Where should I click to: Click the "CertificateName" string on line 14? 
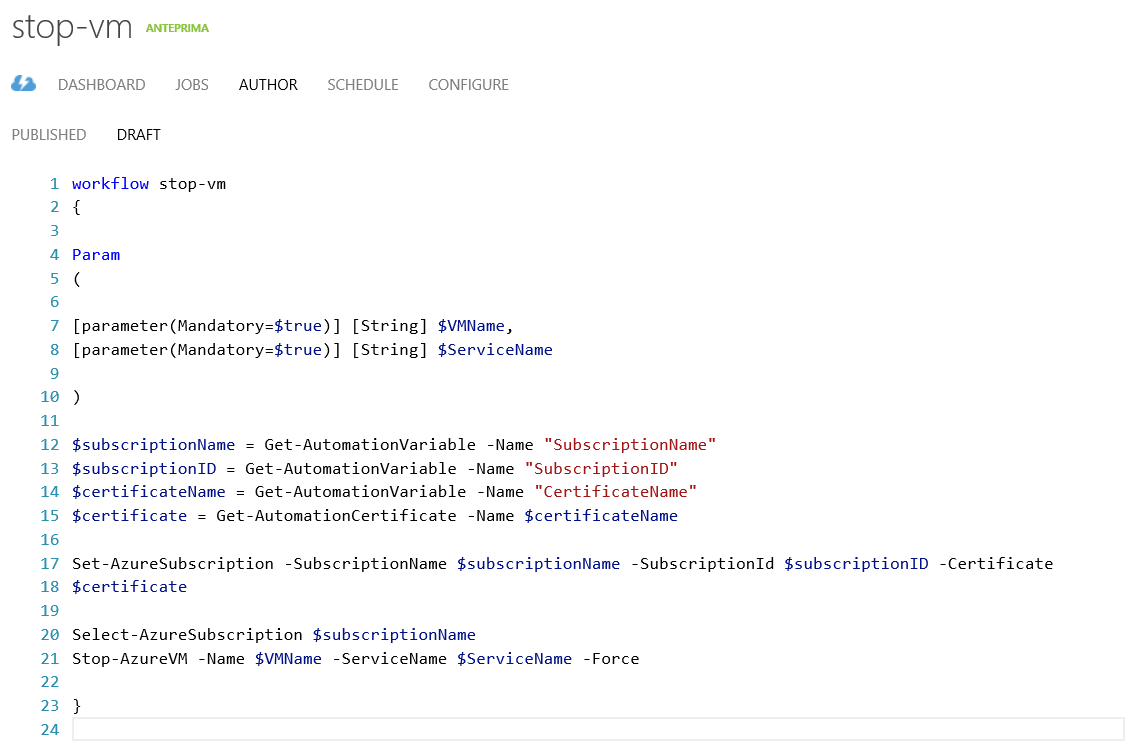pos(615,492)
